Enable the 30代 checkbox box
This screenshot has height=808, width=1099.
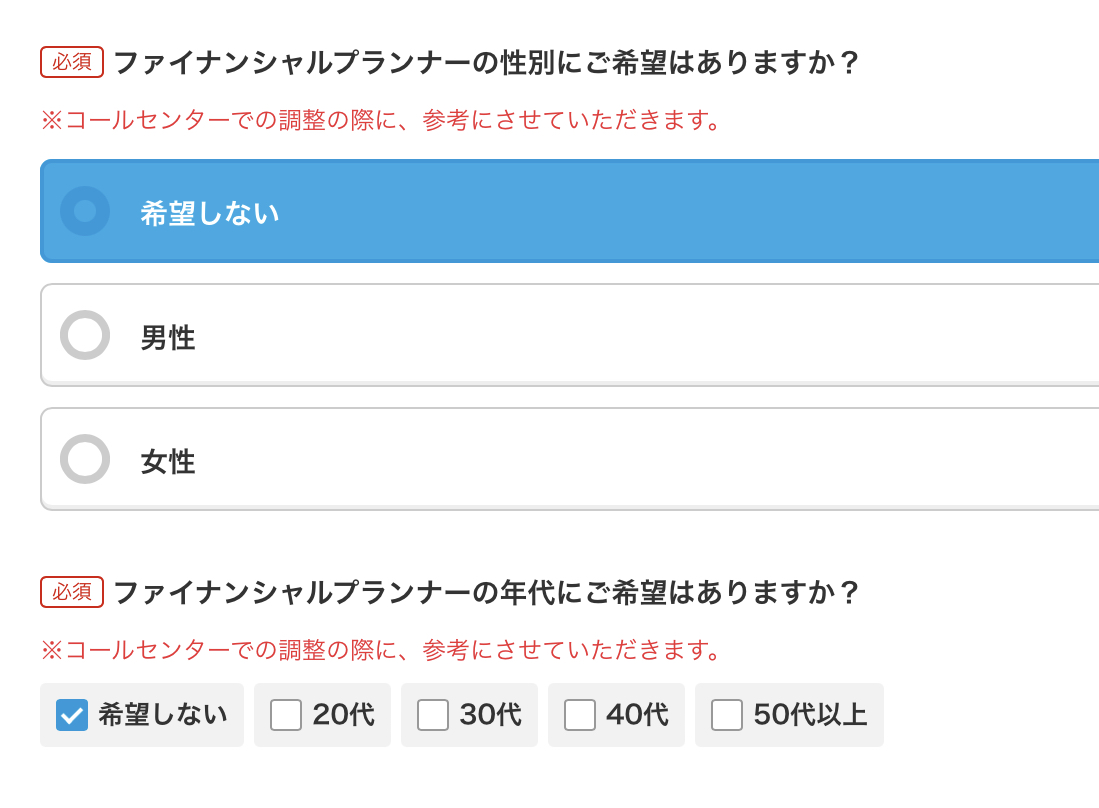coord(433,715)
